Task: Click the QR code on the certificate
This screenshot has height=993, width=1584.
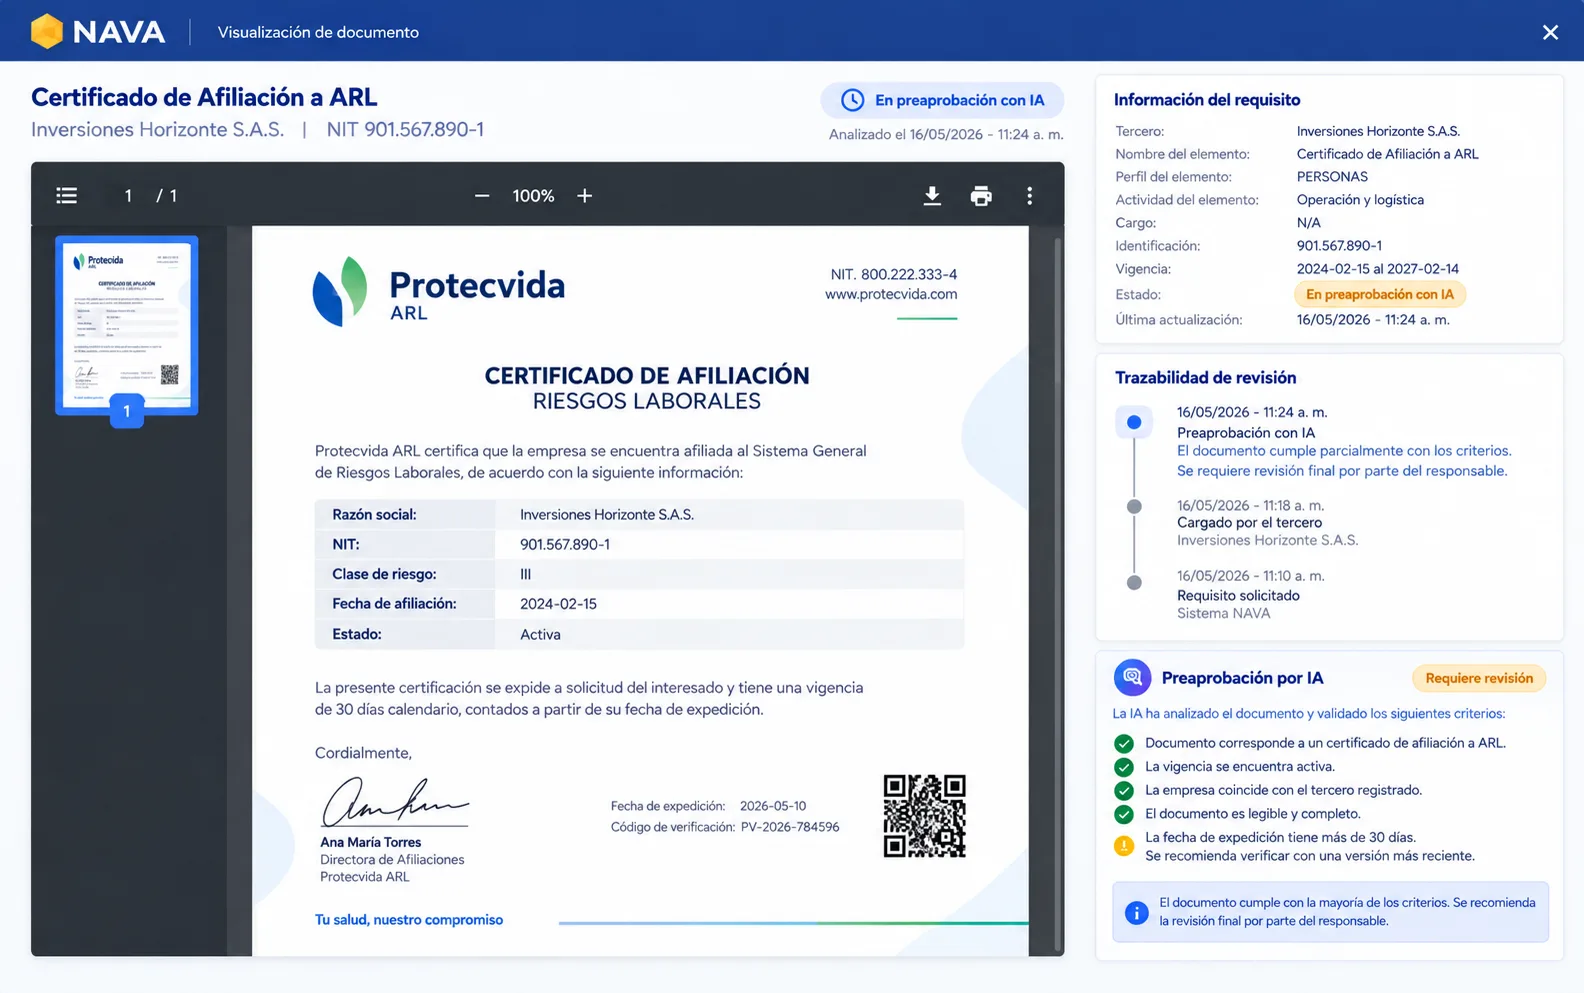Action: coord(924,816)
